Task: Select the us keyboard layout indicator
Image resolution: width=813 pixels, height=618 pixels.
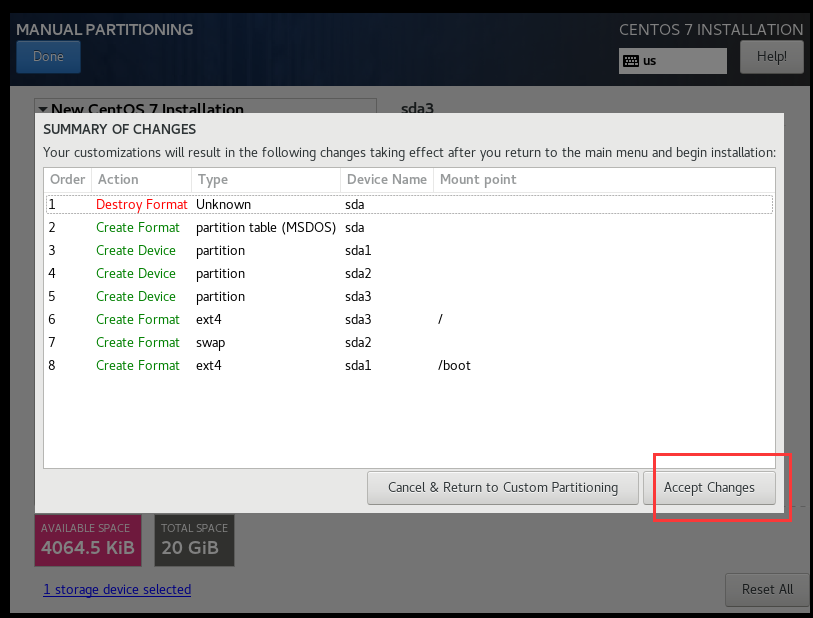Action: point(672,61)
